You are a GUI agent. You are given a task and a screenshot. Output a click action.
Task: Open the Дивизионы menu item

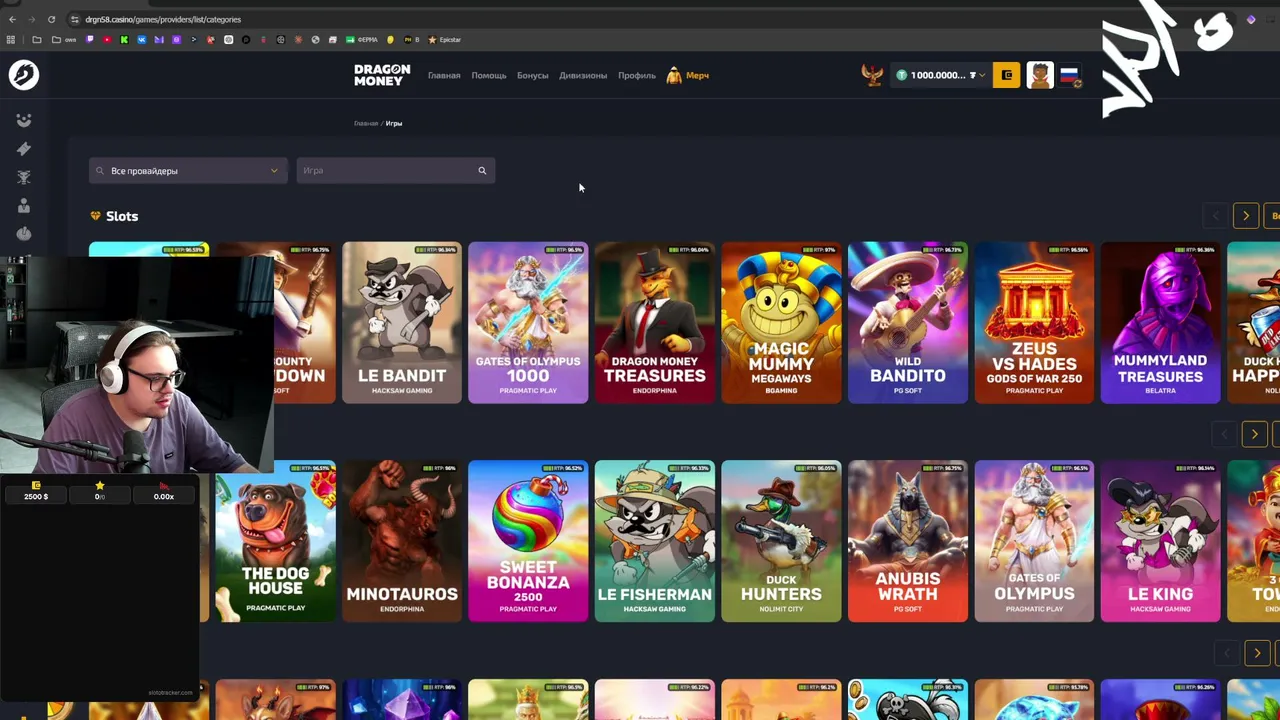tap(583, 75)
